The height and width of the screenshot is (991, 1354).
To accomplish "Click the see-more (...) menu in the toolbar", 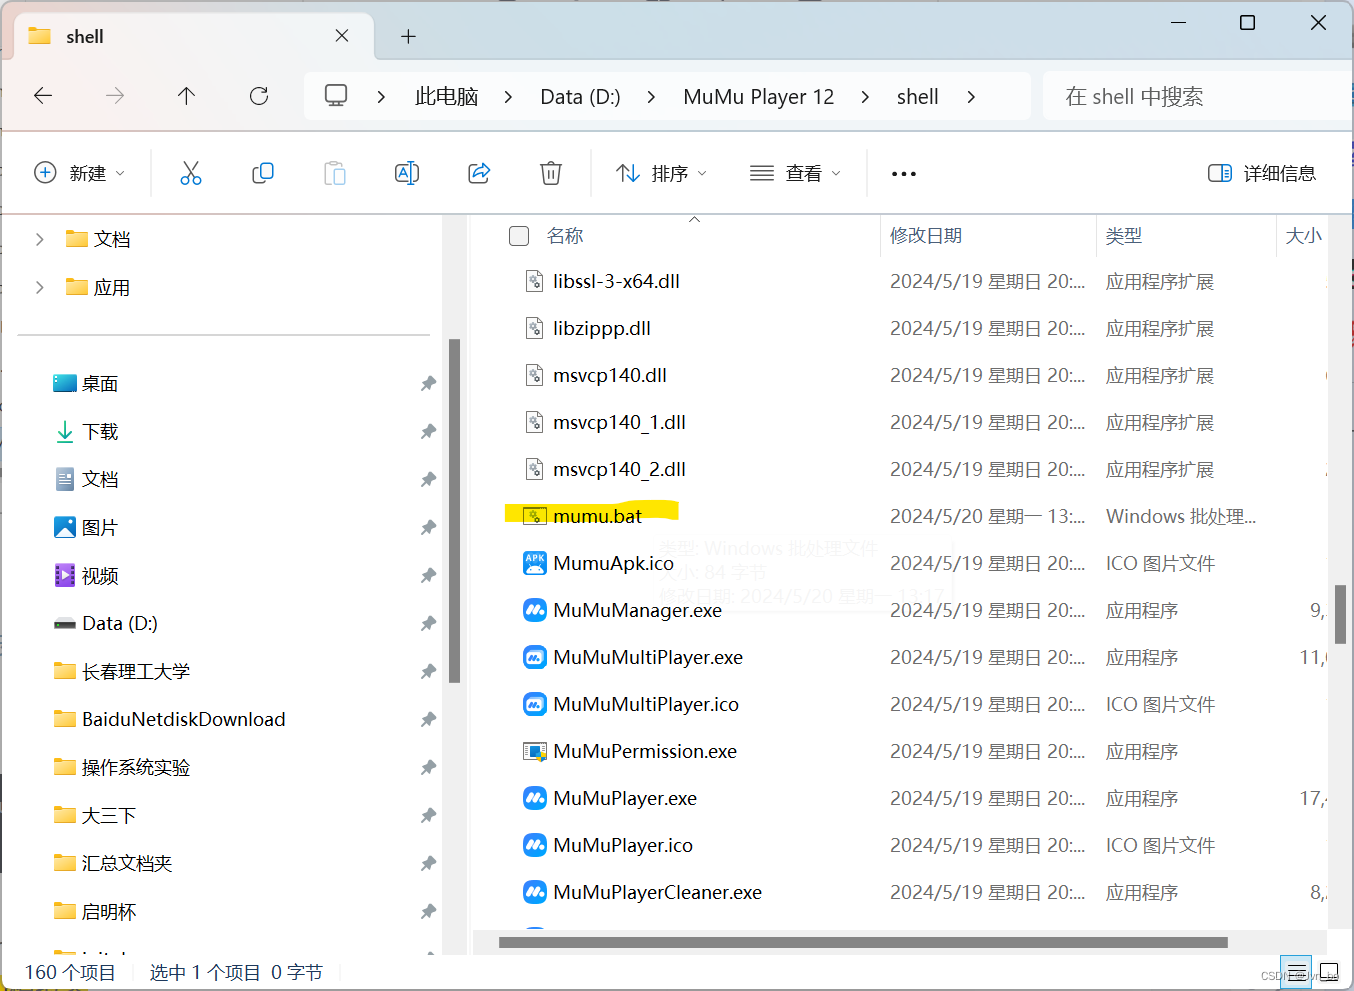I will point(903,172).
